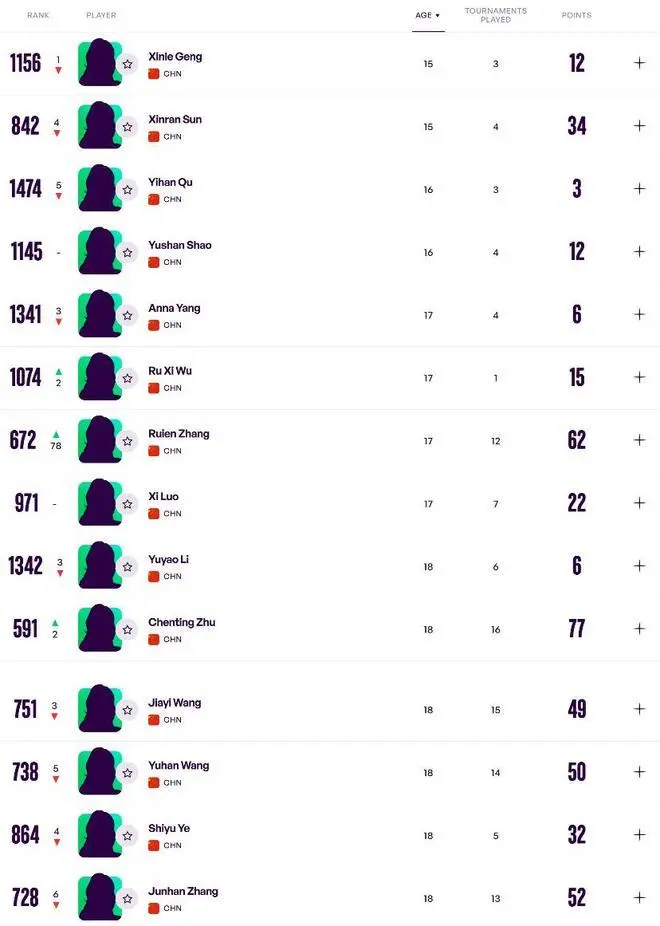
Task: Expand Xinran Sun's row with the plus
Action: [x=639, y=126]
